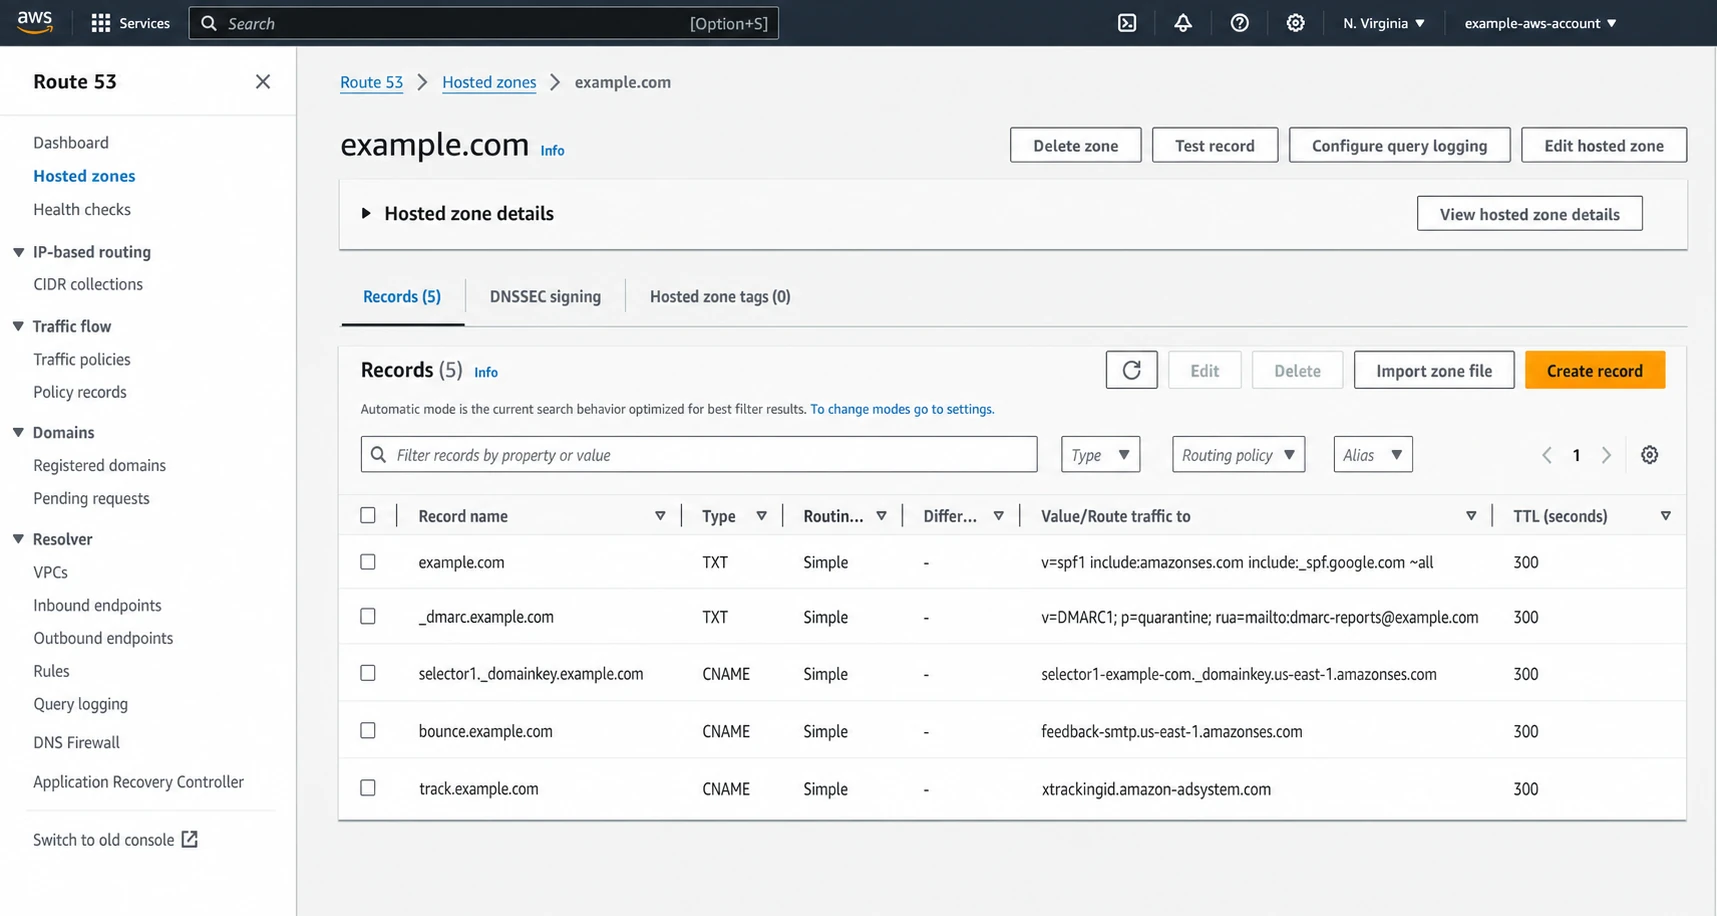Open records table preferences gear
The width and height of the screenshot is (1717, 916).
1650,455
